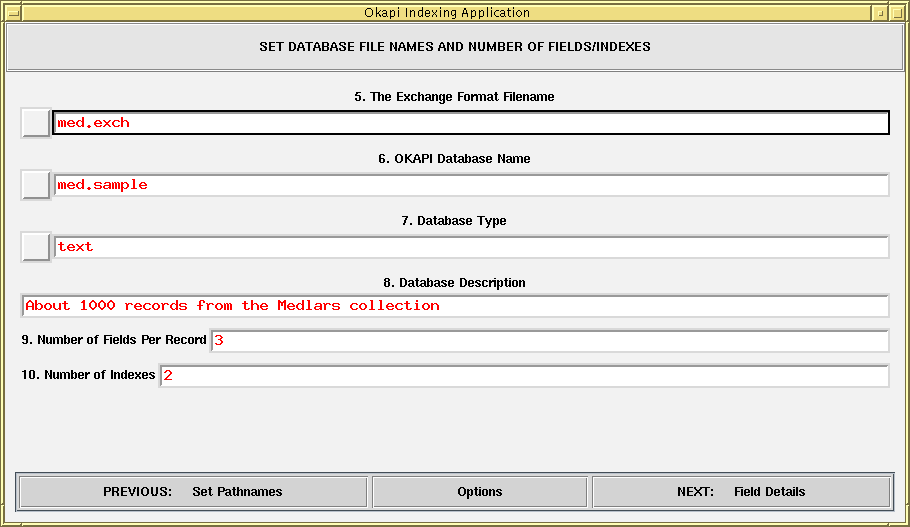Screen dimensions: 910x527
Task: Click the SET DATABASE FILE NAMES heading
Action: (x=455, y=46)
